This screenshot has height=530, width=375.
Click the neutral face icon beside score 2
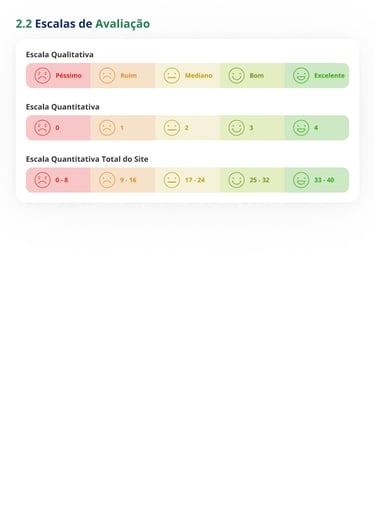point(172,128)
